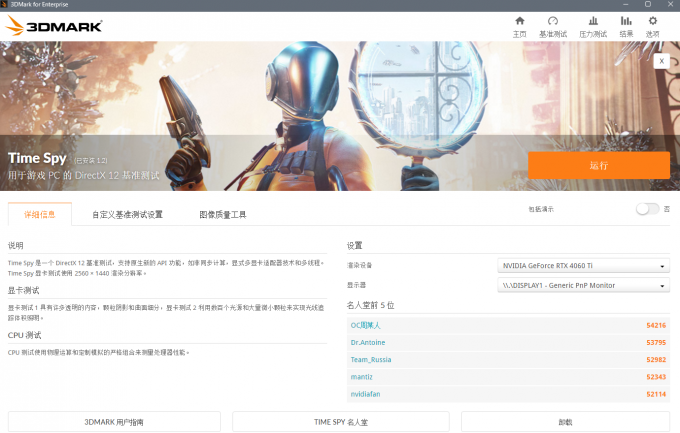
Task: Select the 详细信息 tab
Action: 40,214
